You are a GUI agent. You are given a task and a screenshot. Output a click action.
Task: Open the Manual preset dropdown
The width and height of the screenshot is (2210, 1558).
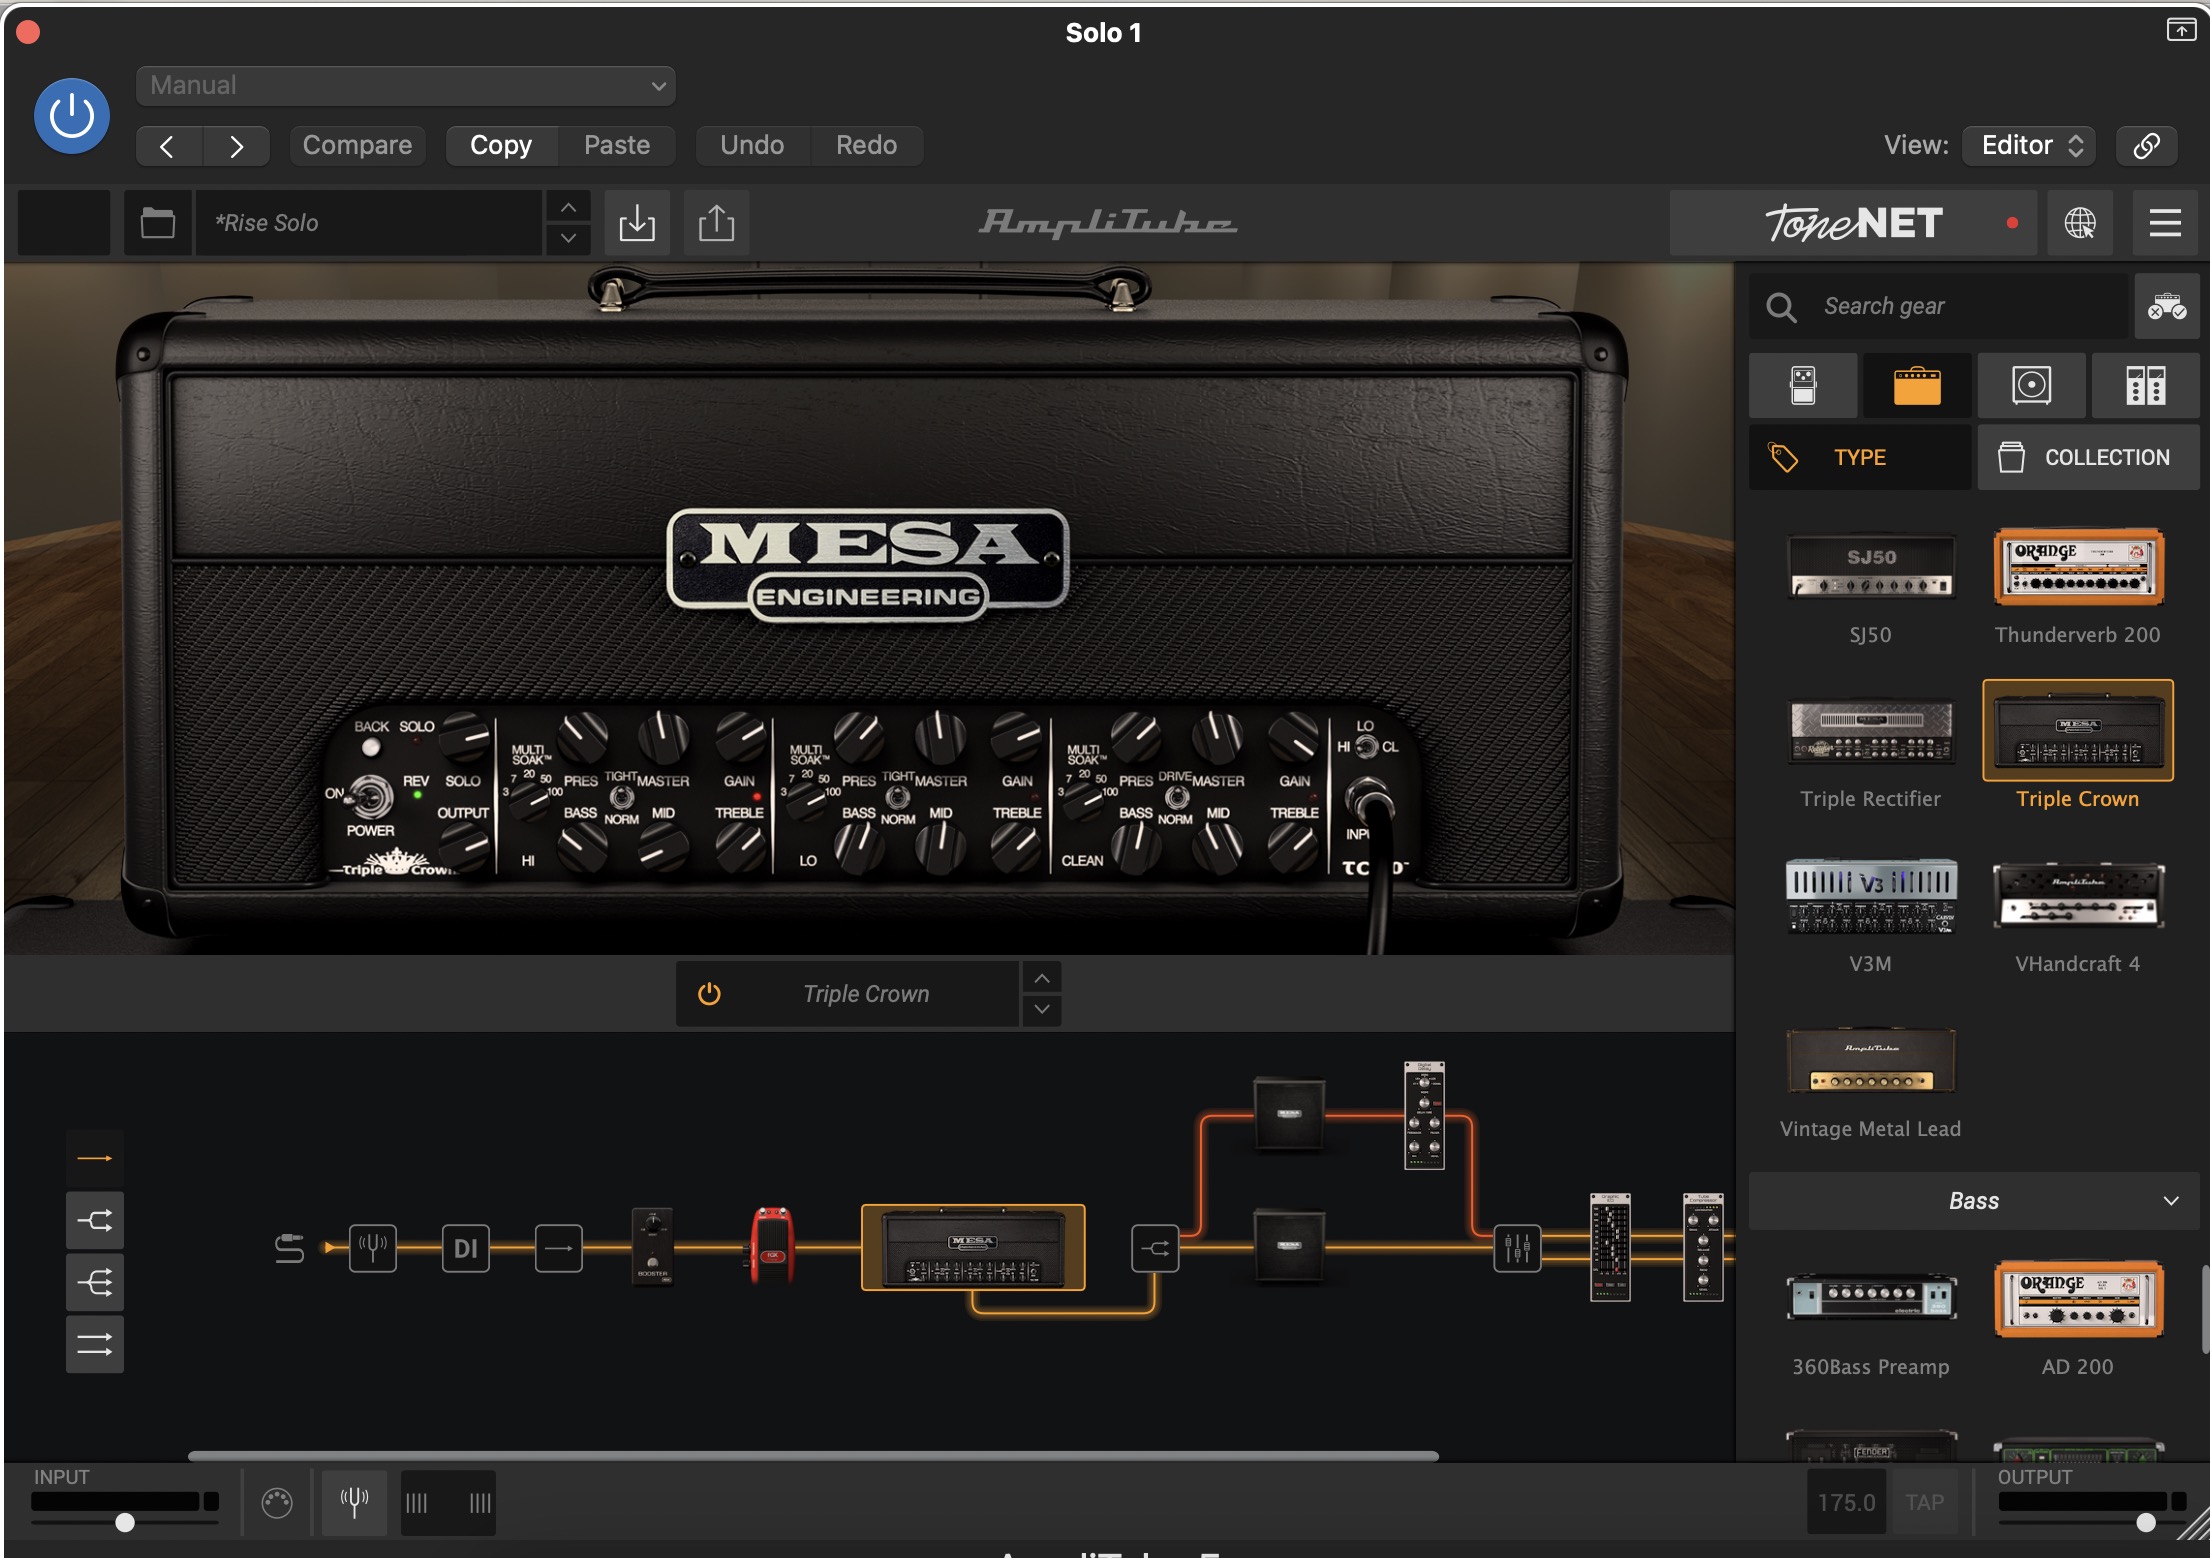click(405, 86)
